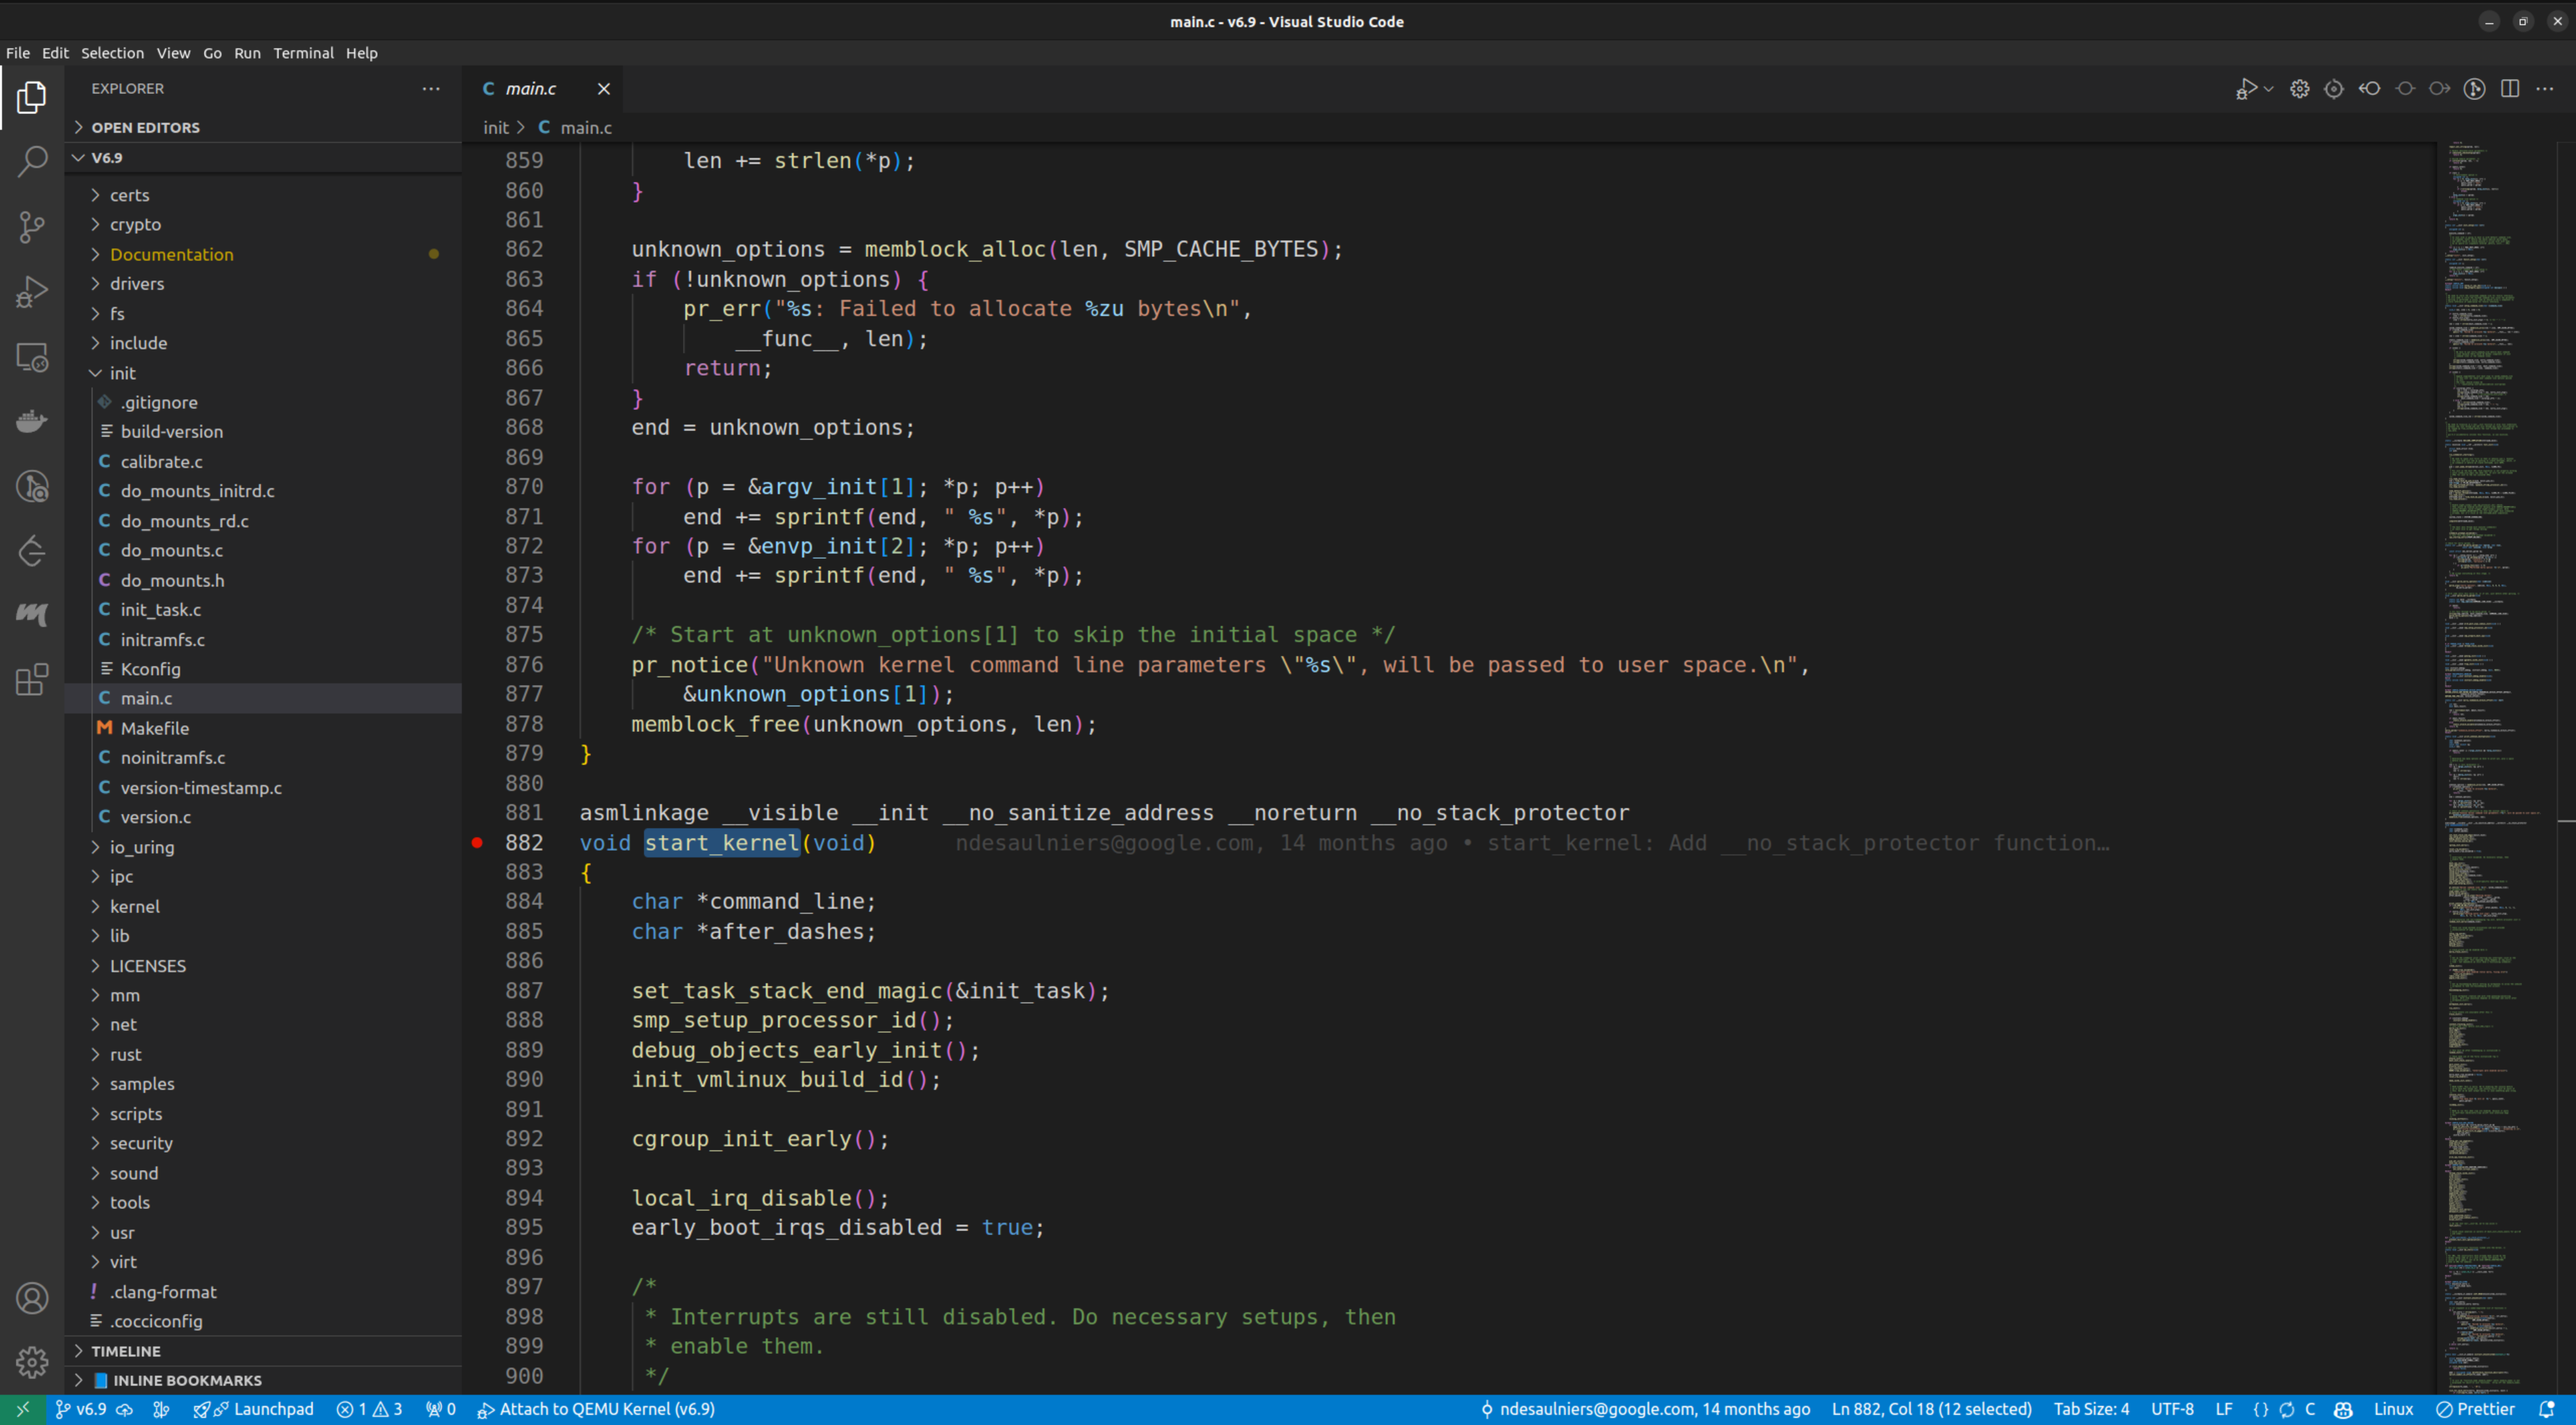The width and height of the screenshot is (2576, 1425).
Task: Expand the kernel folder
Action: click(x=134, y=906)
